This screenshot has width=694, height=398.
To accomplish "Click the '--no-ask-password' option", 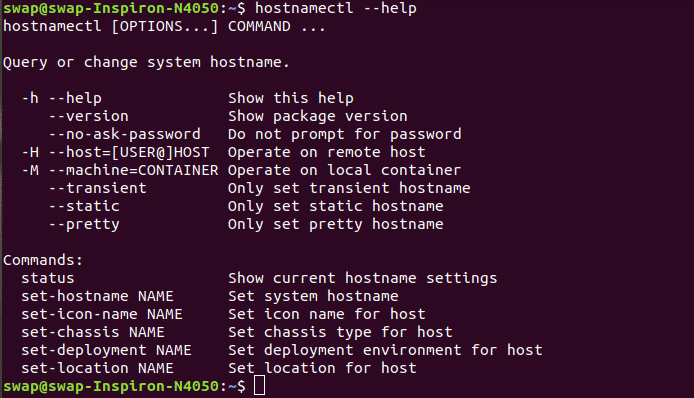I will 124,134.
